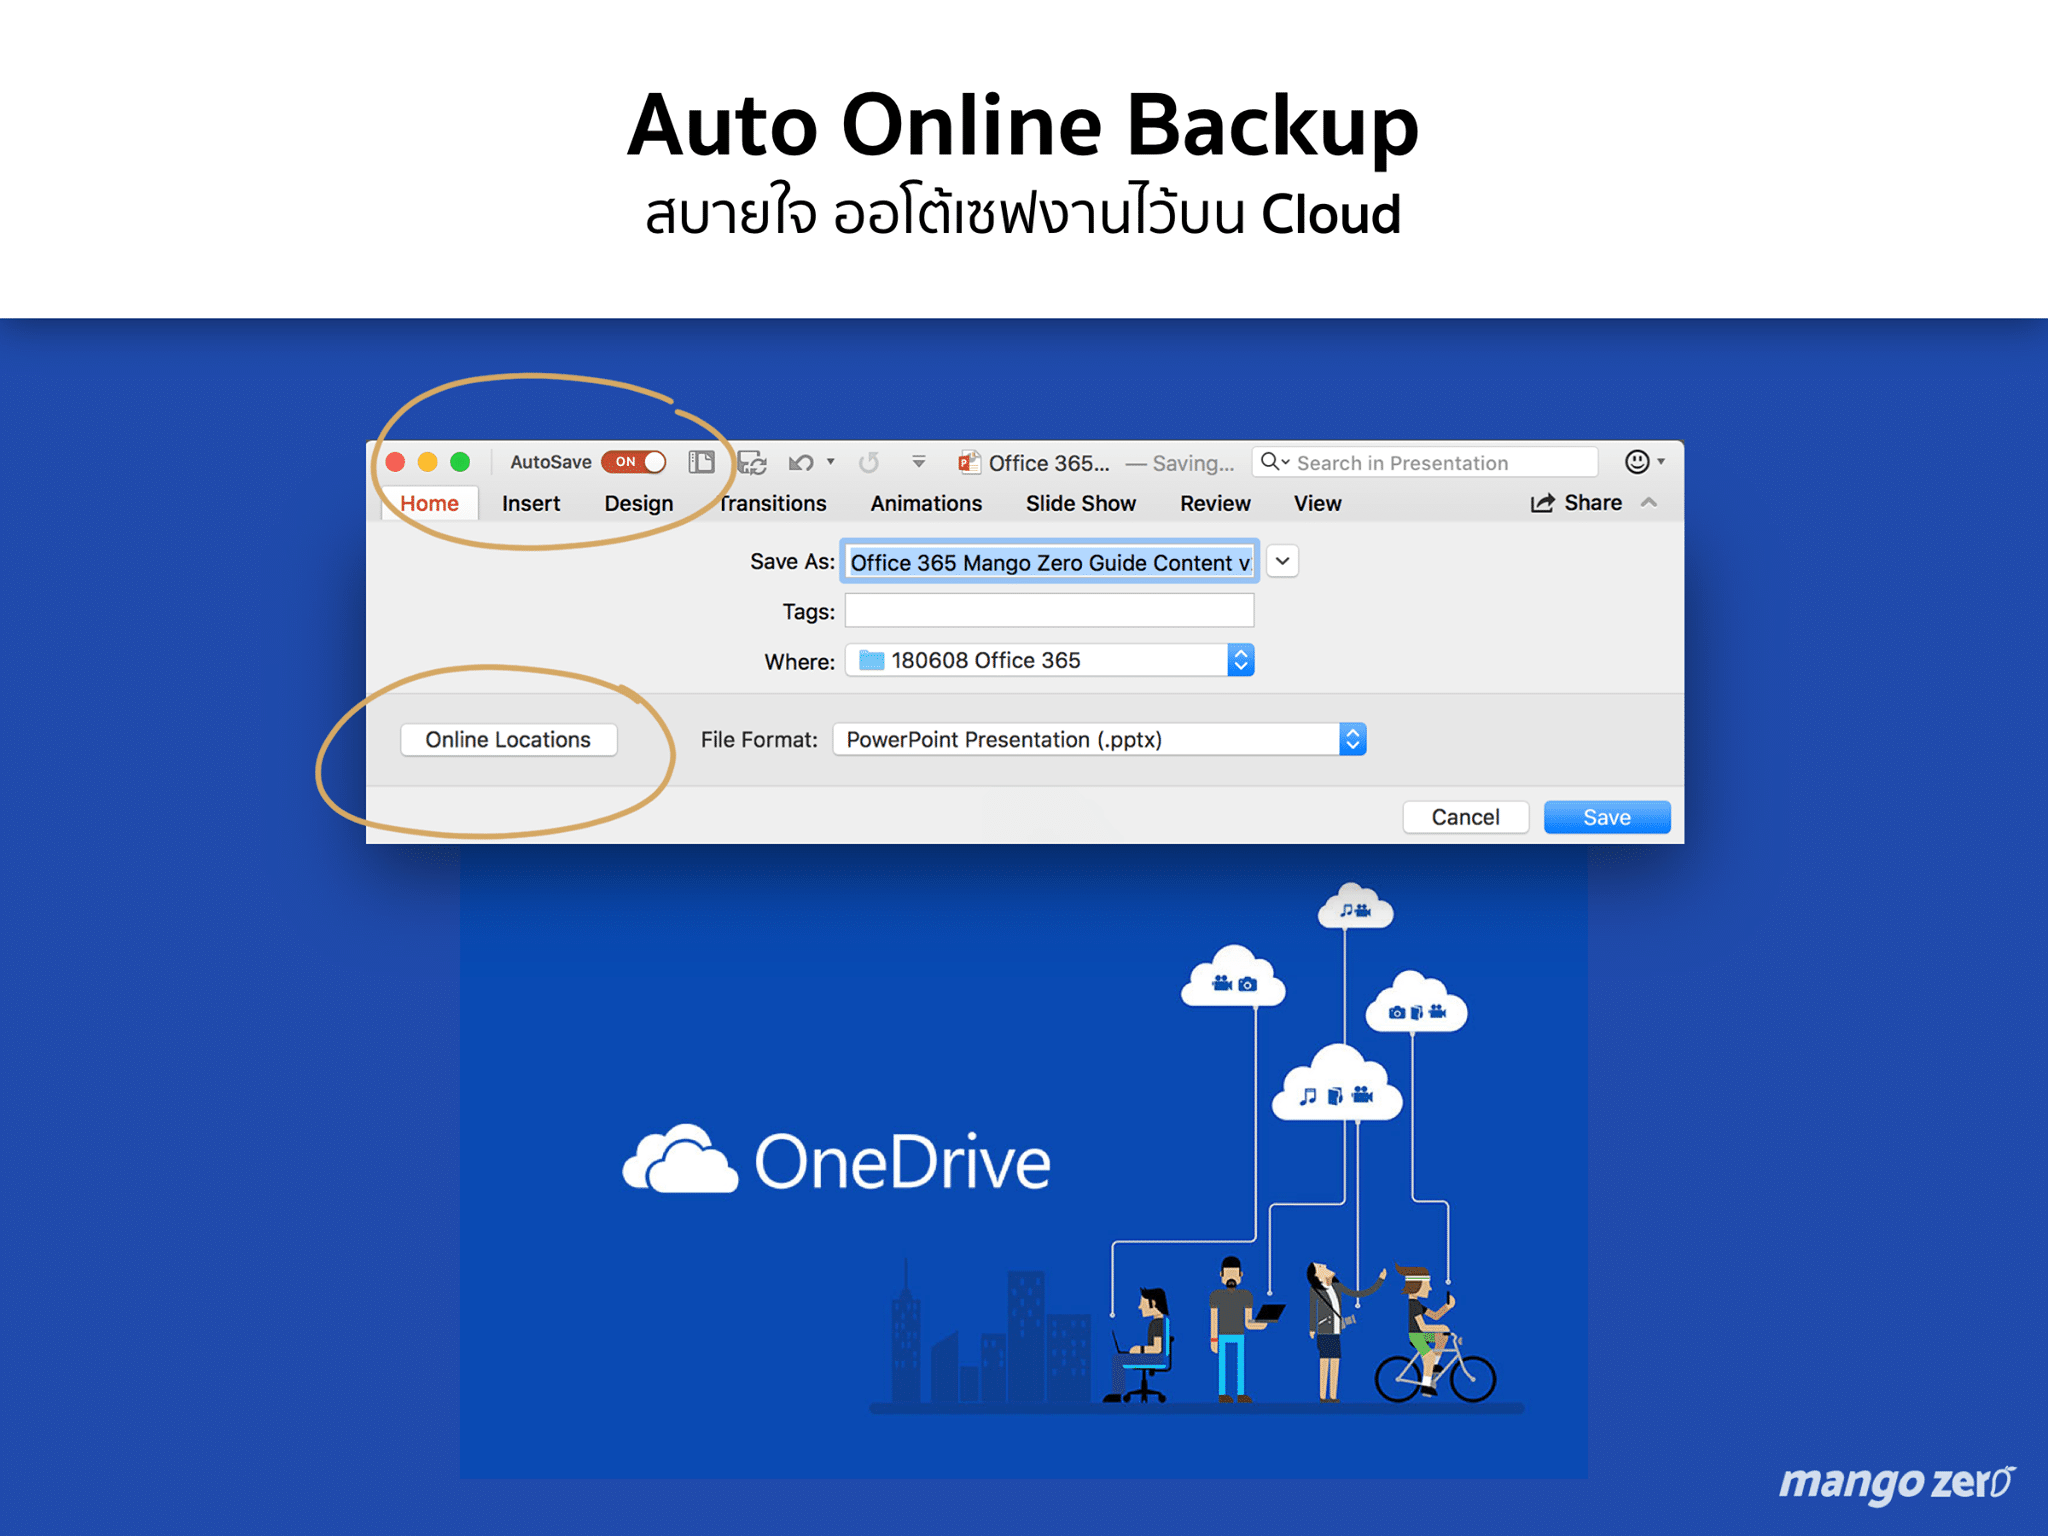Click the smiley feedback icon
Image resolution: width=2048 pixels, height=1536 pixels.
point(1637,461)
